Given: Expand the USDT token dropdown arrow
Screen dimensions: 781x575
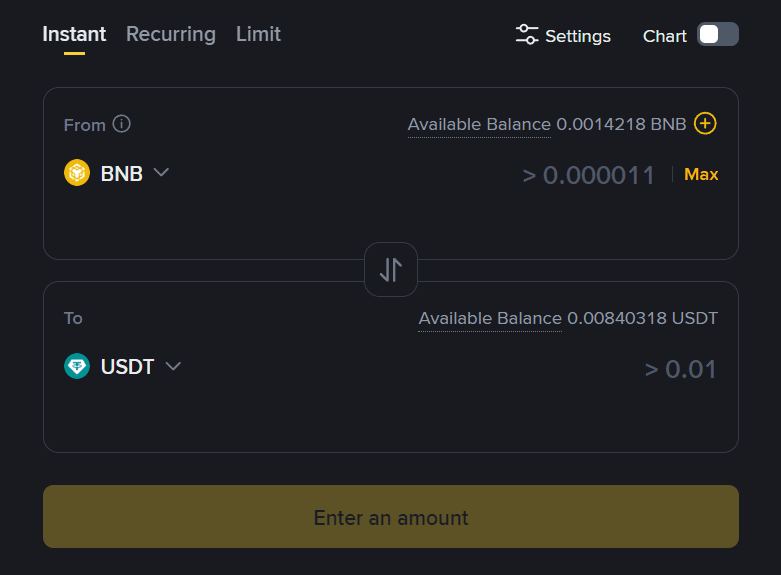Looking at the screenshot, I should (173, 366).
